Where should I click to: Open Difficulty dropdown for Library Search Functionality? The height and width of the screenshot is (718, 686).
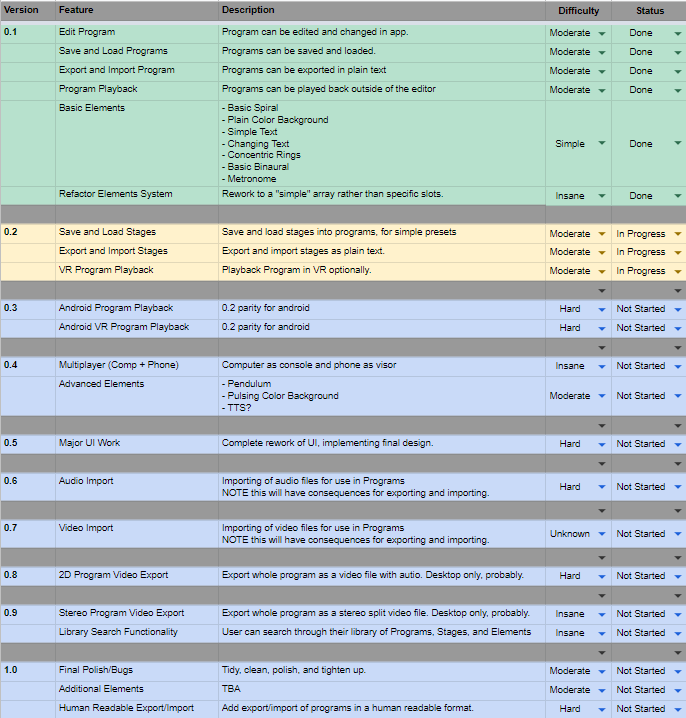(602, 633)
